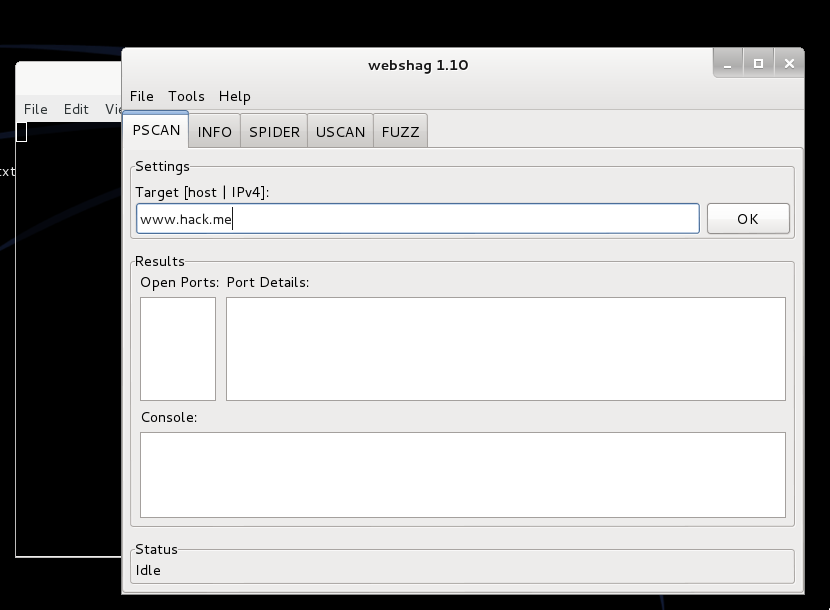Switch to the FUZZ tab
The height and width of the screenshot is (610, 830).
399,130
